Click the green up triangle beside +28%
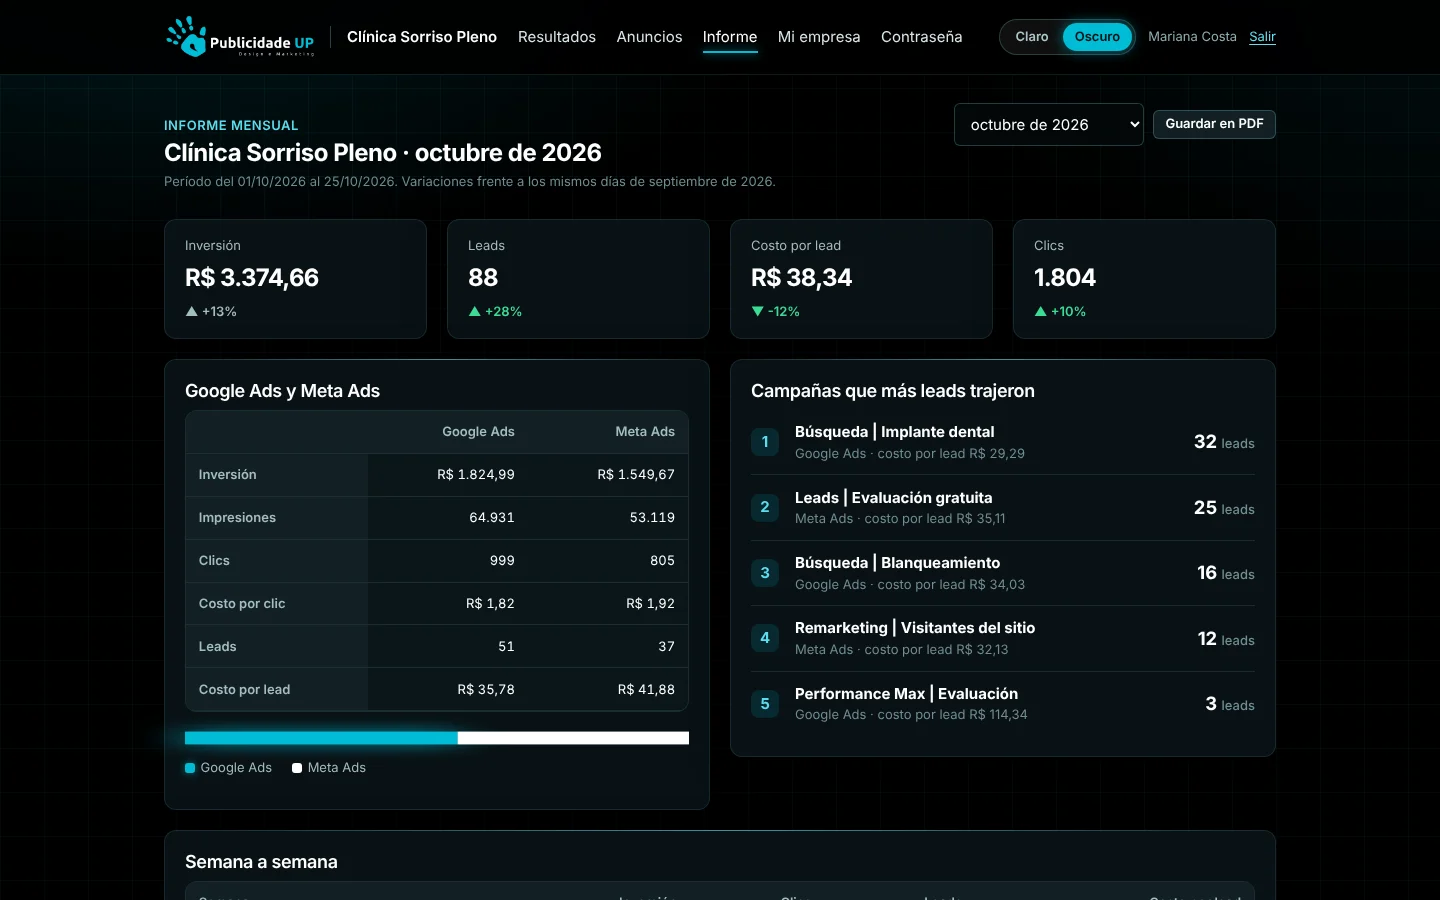Screen dimensions: 1440x900 click(474, 312)
